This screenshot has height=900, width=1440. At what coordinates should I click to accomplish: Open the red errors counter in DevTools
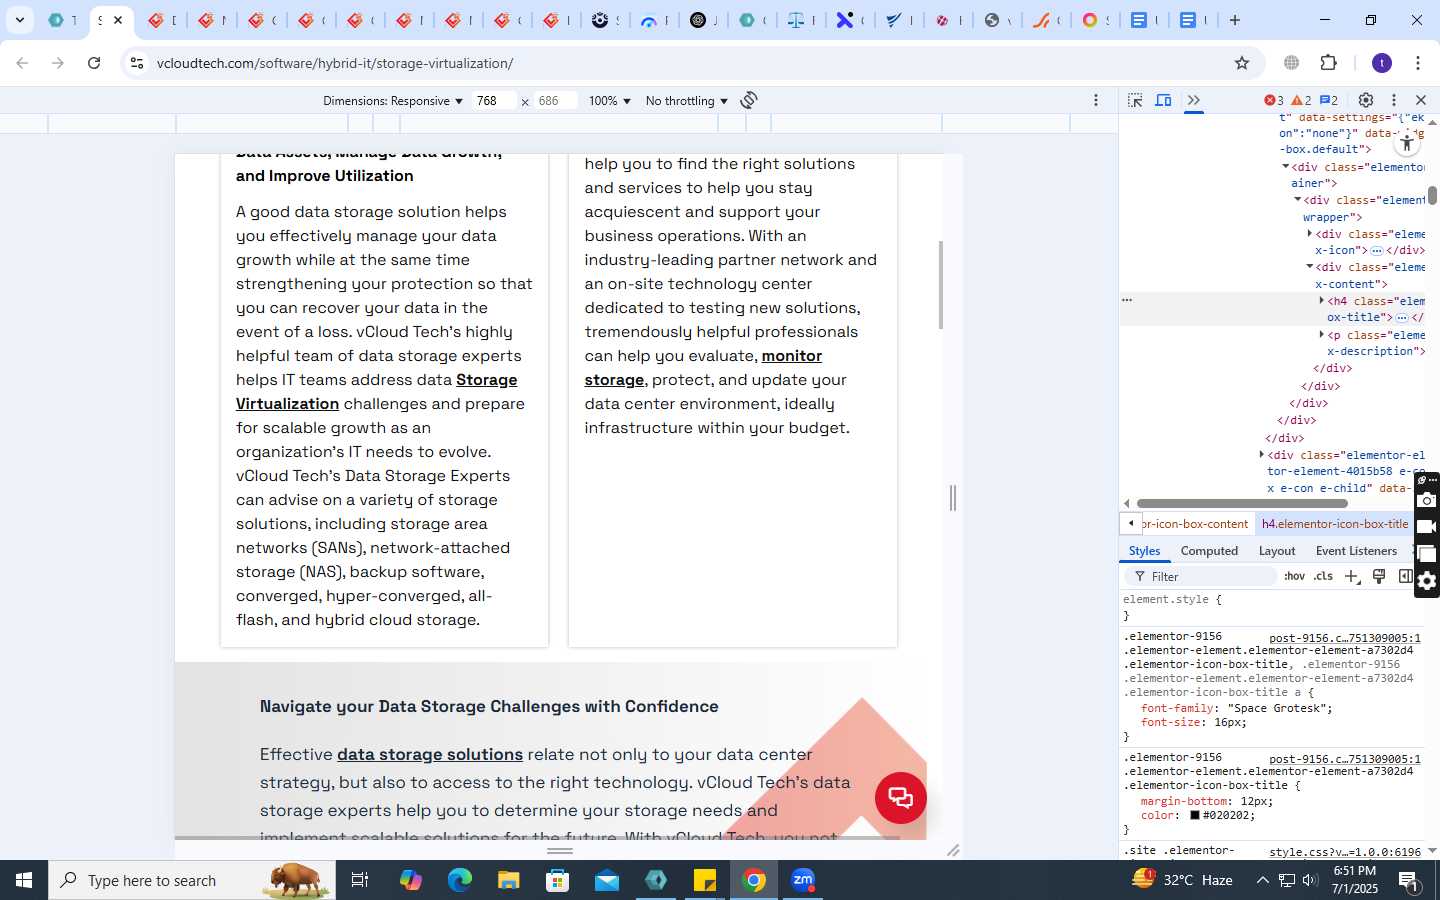point(1274,100)
